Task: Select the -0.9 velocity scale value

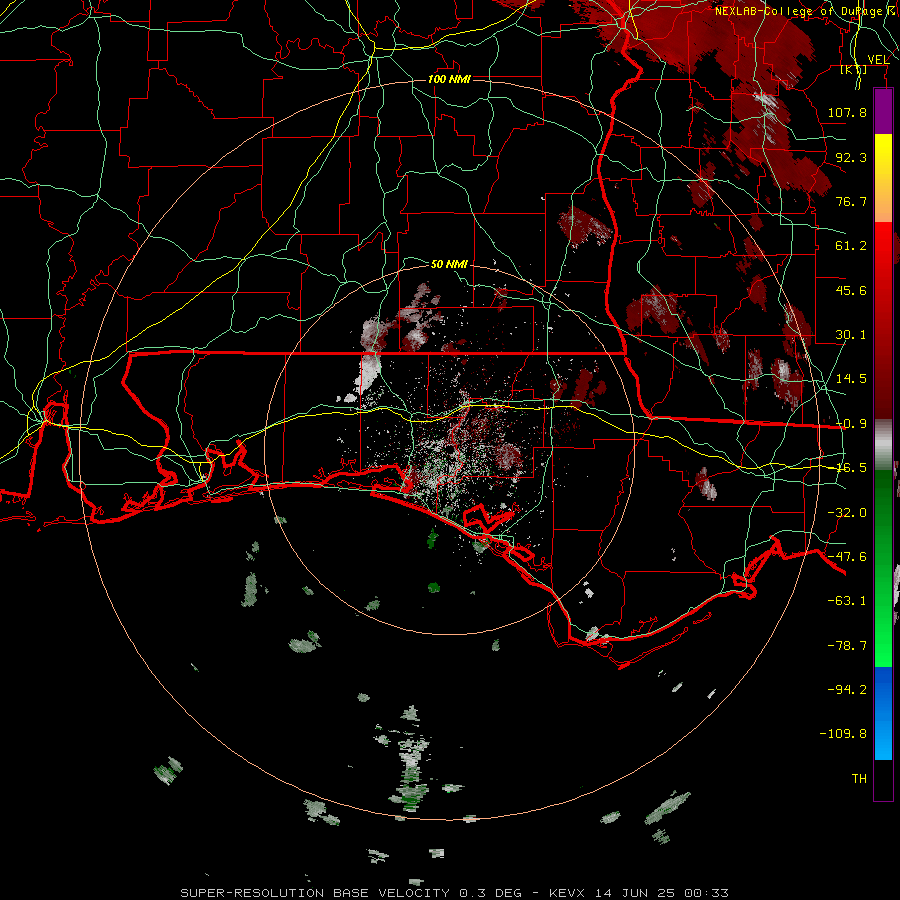Action: point(851,424)
